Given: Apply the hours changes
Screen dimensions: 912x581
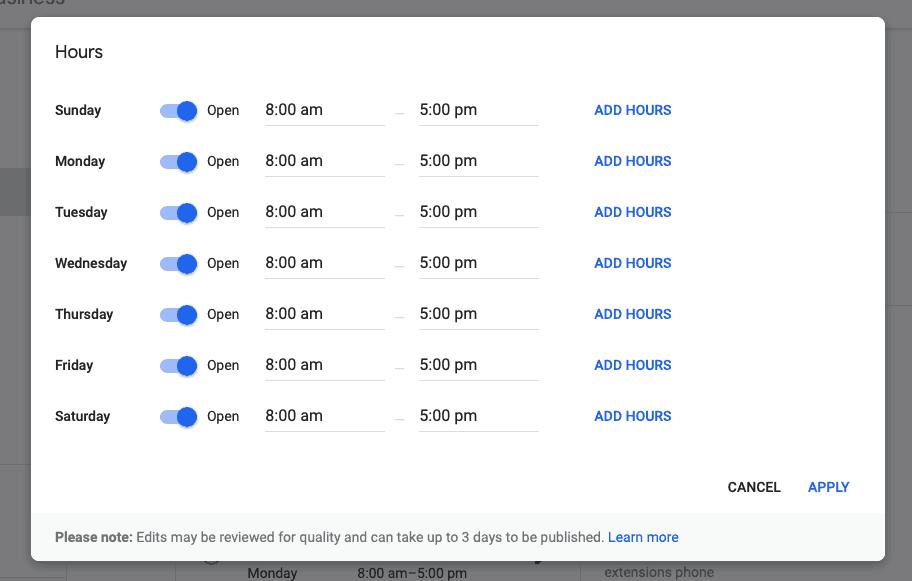Looking at the screenshot, I should (828, 488).
